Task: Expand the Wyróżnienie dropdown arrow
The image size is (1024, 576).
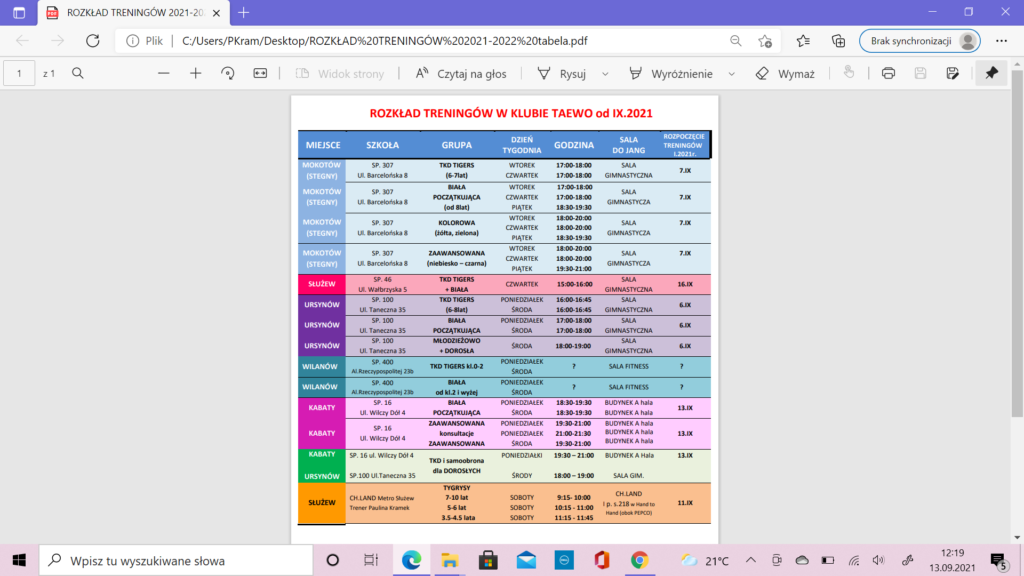Action: pos(731,73)
